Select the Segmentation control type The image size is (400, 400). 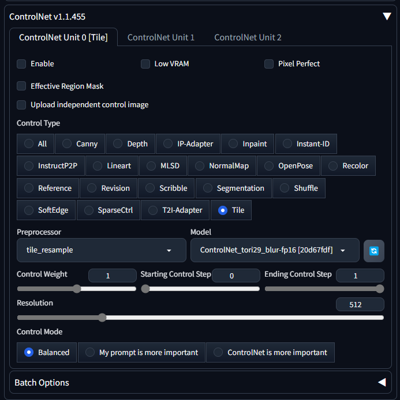point(233,188)
